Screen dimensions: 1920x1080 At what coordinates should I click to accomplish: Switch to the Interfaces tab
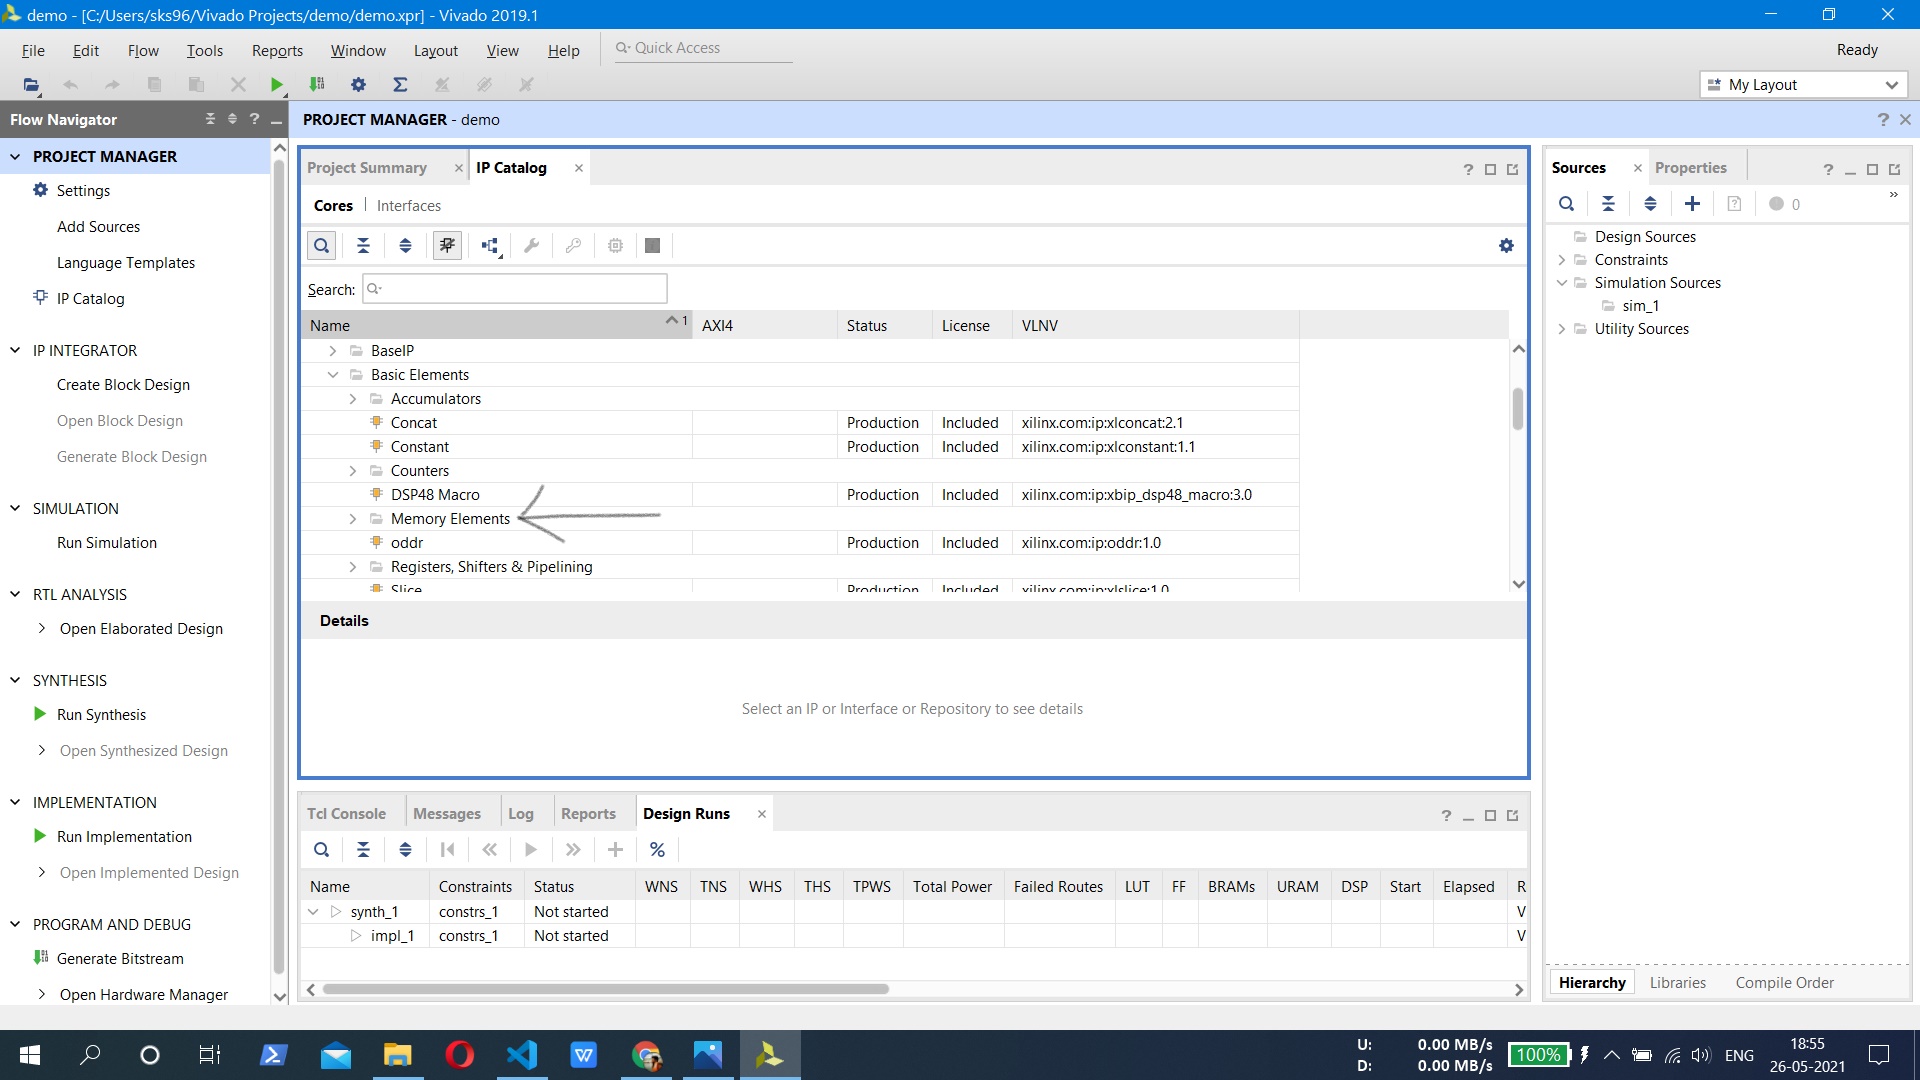pyautogui.click(x=408, y=205)
